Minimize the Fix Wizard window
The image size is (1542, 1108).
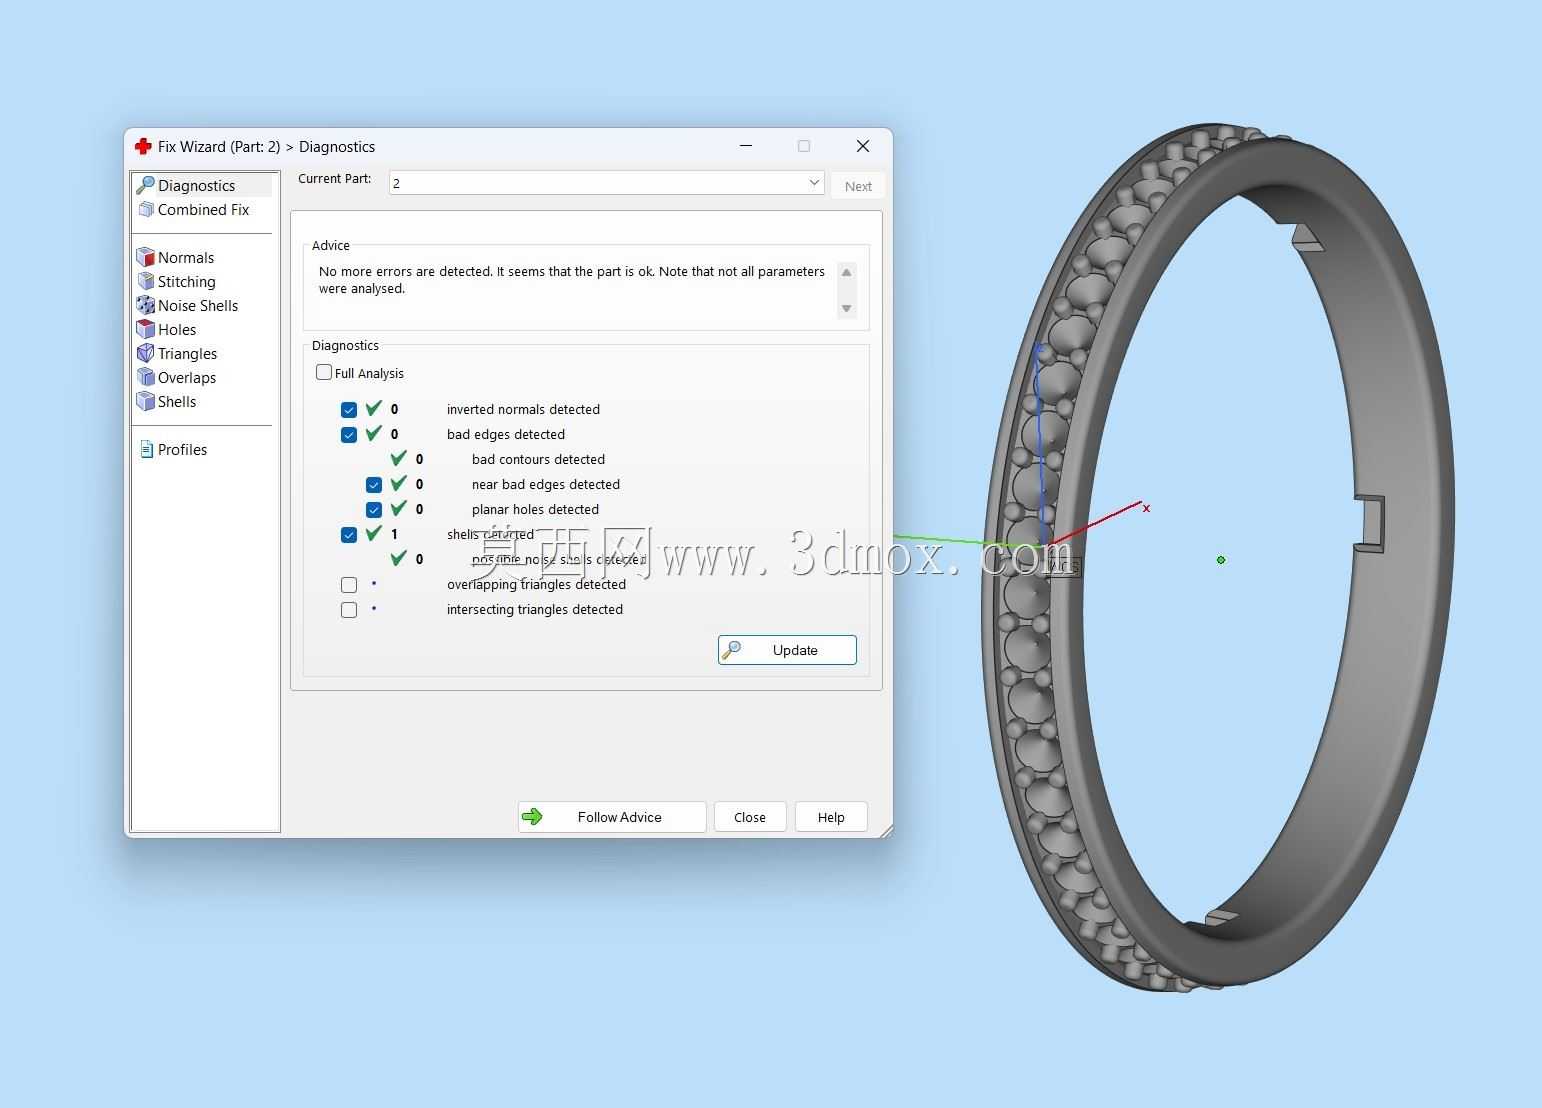746,146
